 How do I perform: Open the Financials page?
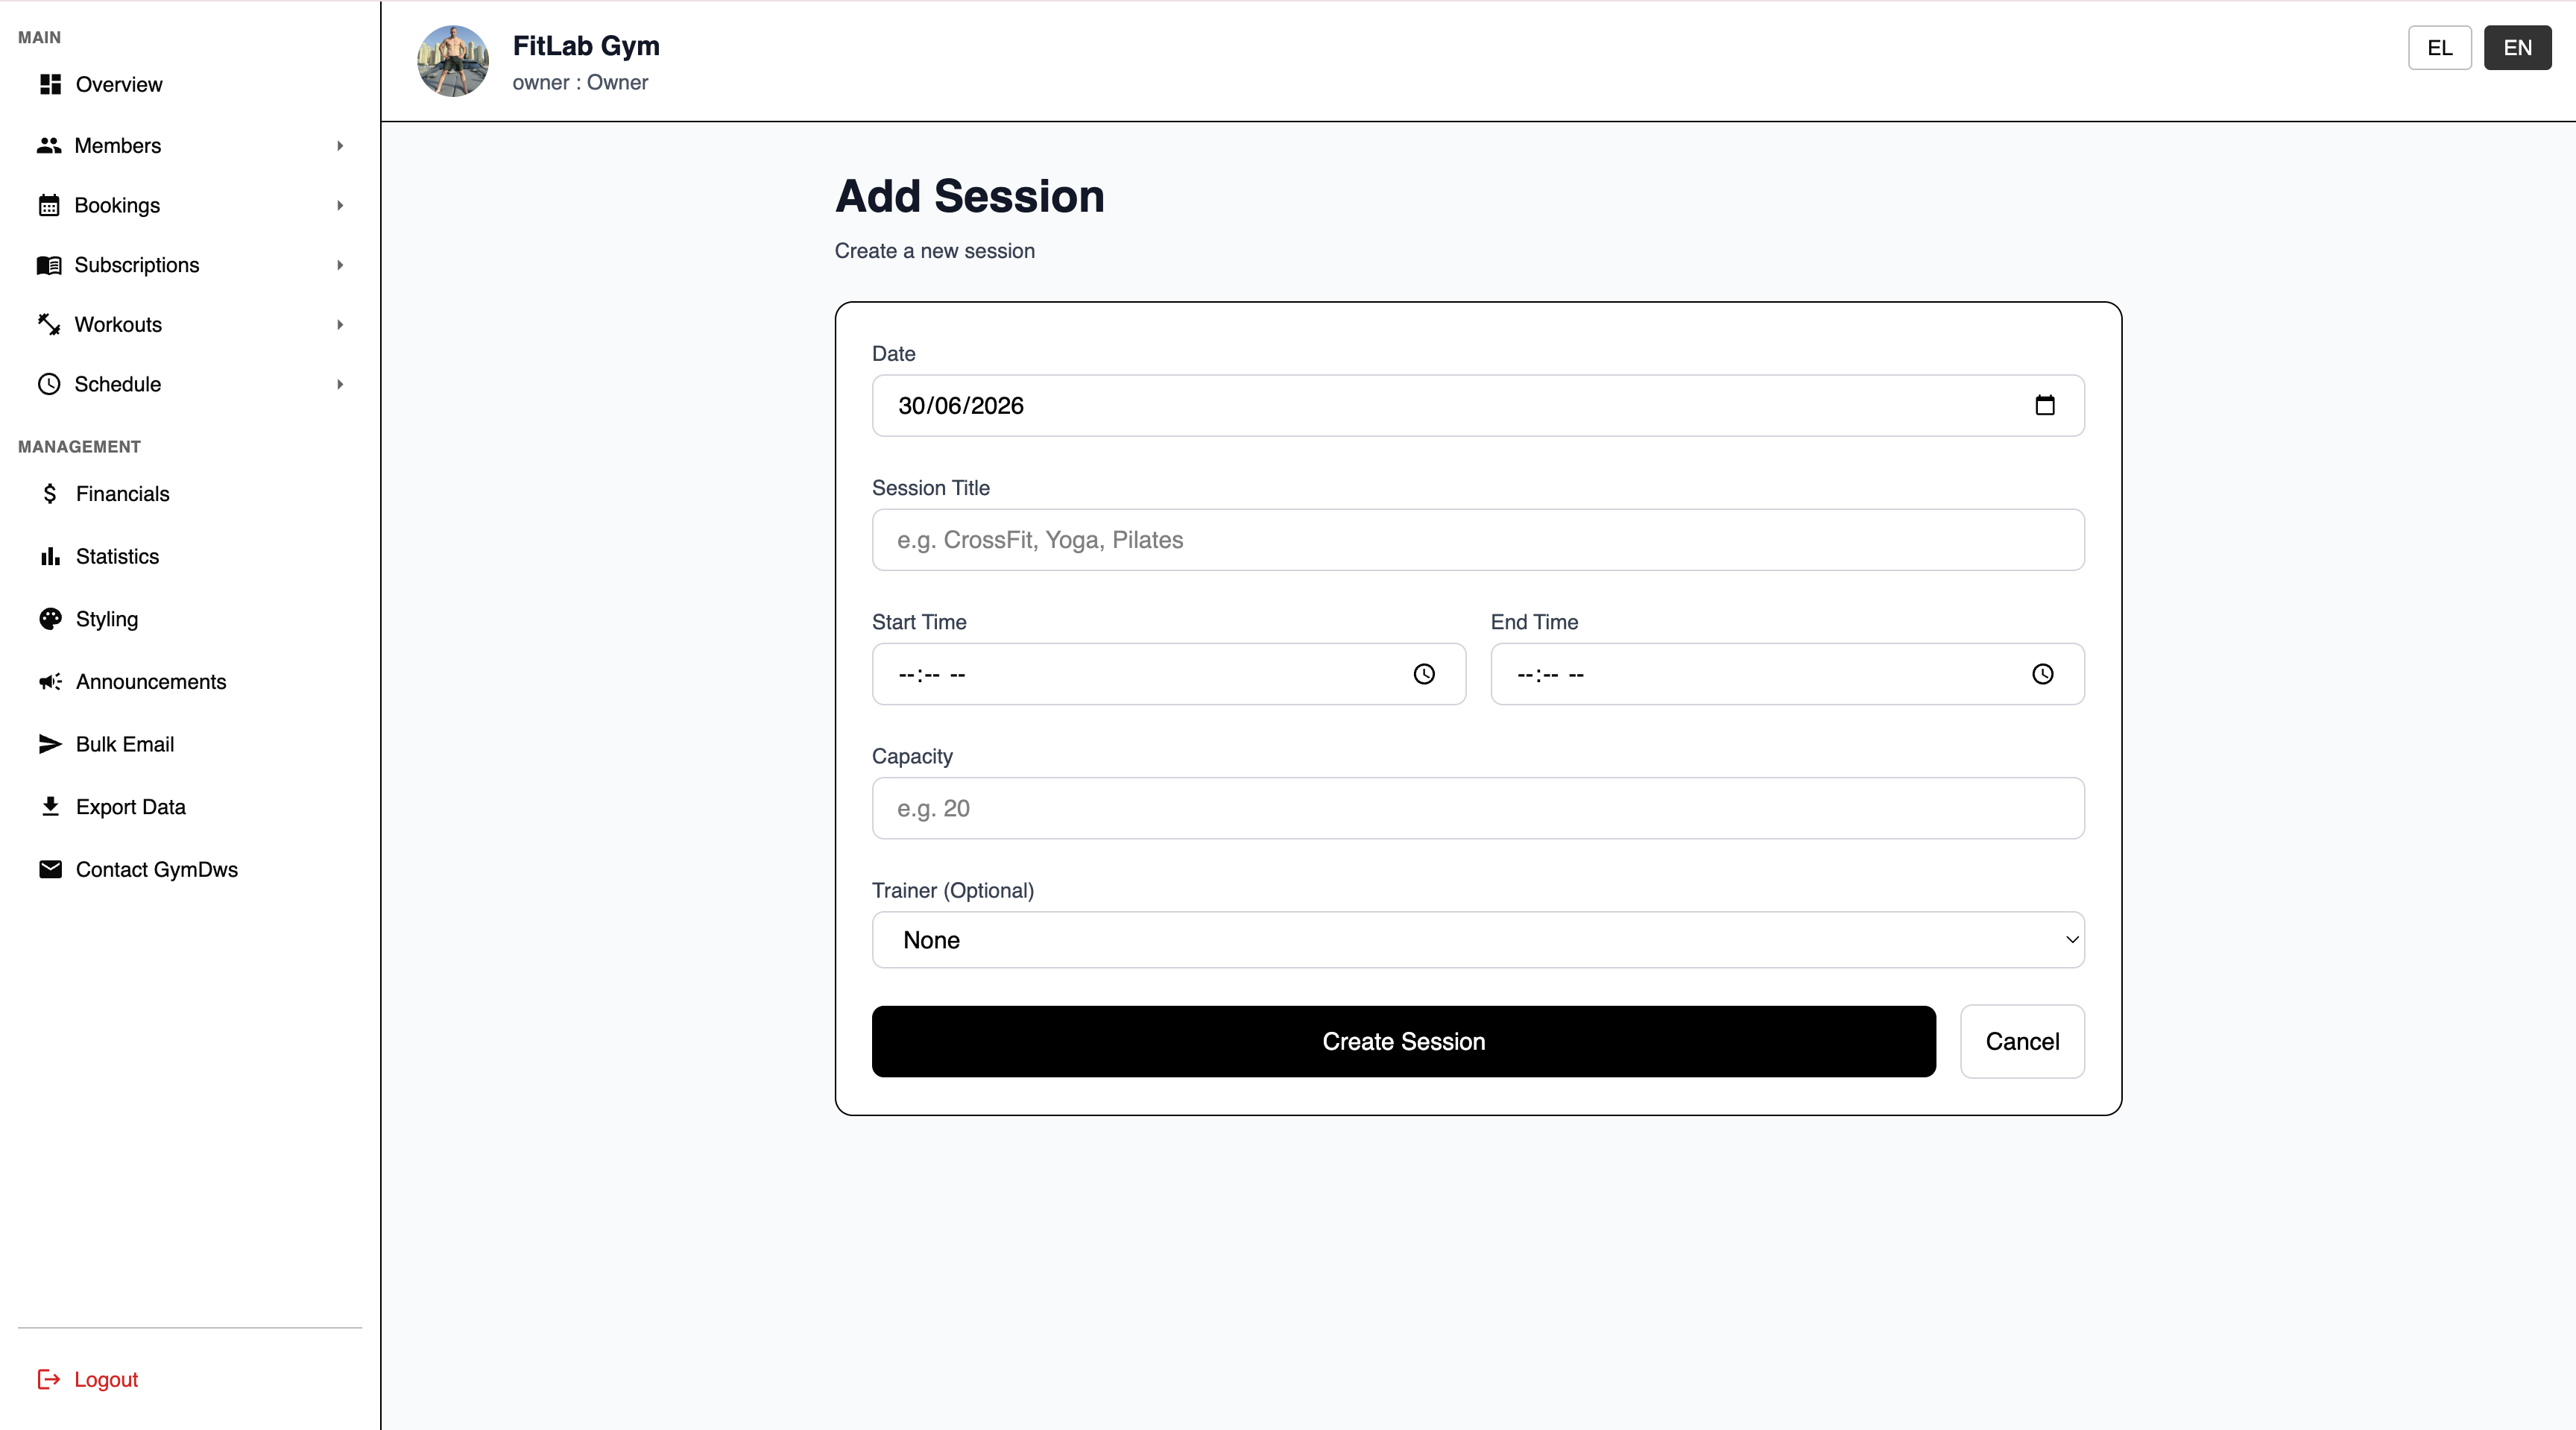click(x=122, y=494)
